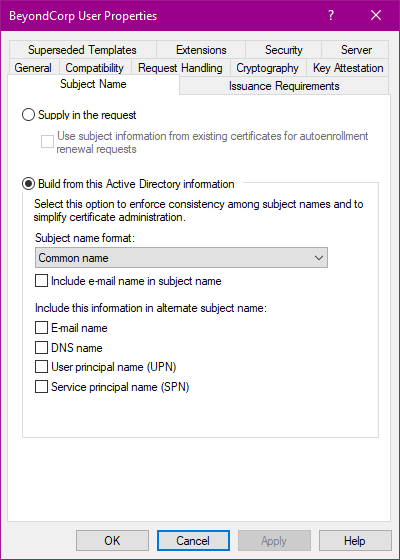Click the 'Select this option to enforce consistency' description
Screen dimensions: 400x560
tap(199, 211)
